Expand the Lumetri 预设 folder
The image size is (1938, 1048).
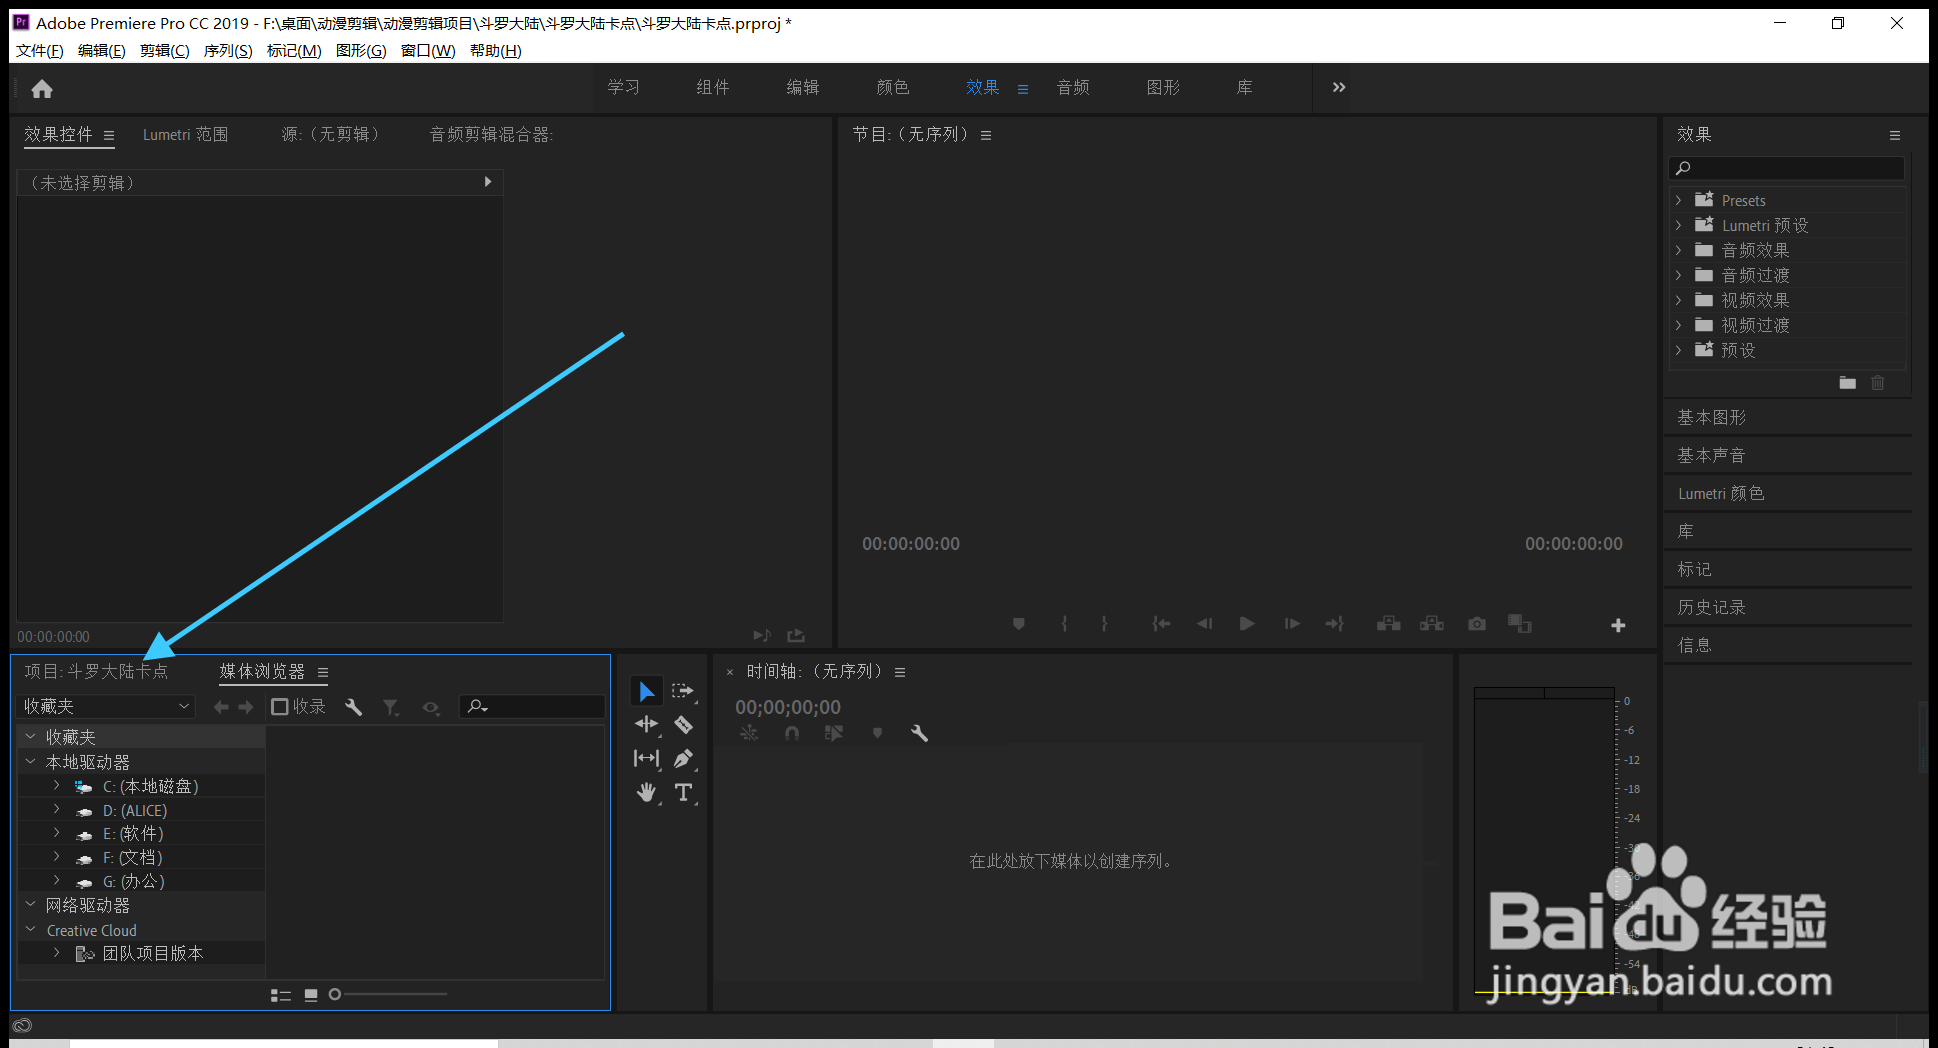[1679, 225]
